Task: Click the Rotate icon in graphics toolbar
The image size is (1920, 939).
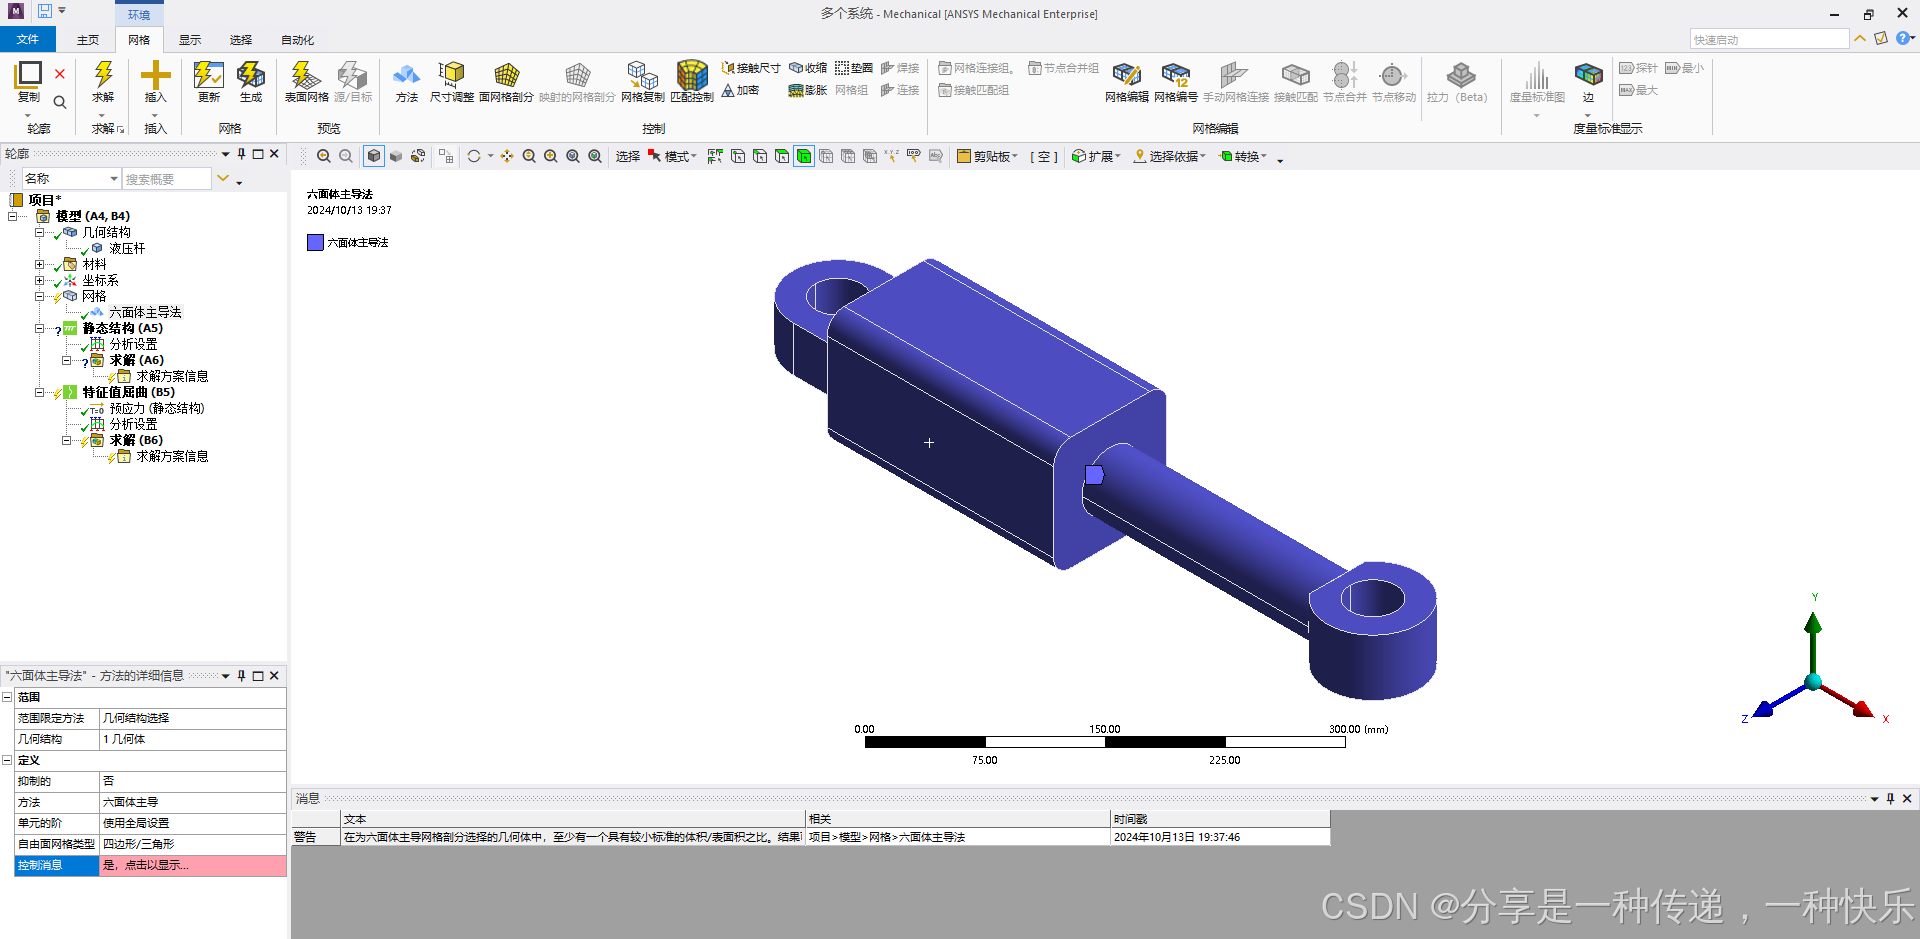Action: click(x=474, y=156)
